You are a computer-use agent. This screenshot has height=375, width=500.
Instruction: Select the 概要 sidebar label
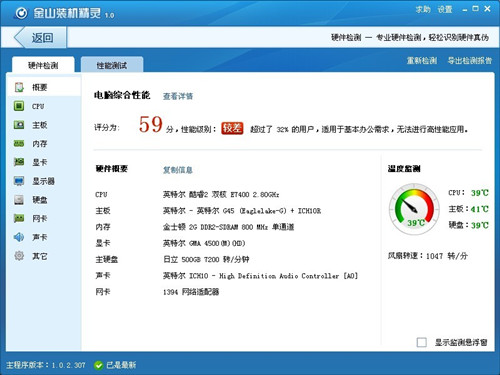[x=40, y=87]
